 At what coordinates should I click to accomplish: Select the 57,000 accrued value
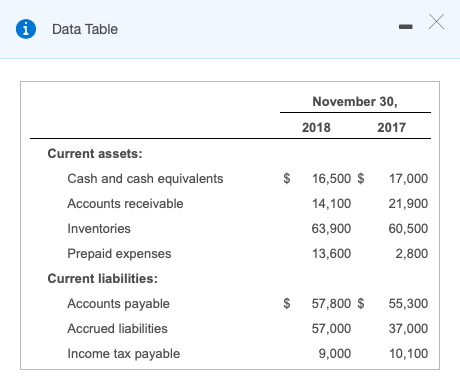point(331,329)
